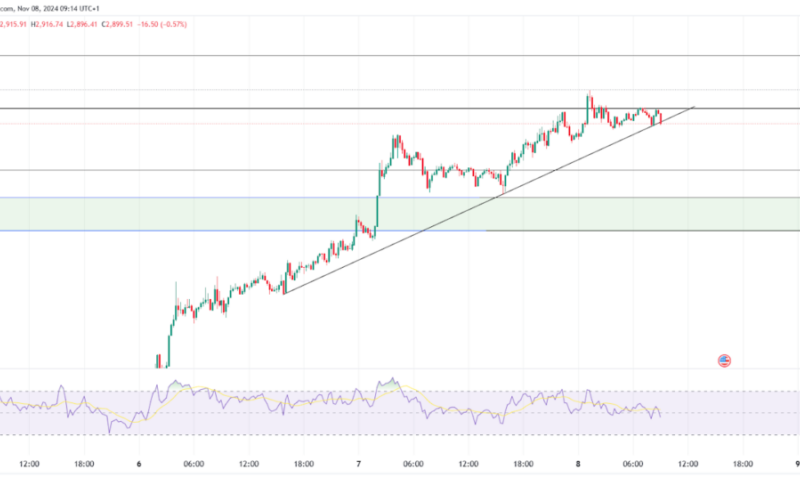Click the low value L2,896.41
Image resolution: width=800 pixels, height=494 pixels.
click(x=82, y=24)
